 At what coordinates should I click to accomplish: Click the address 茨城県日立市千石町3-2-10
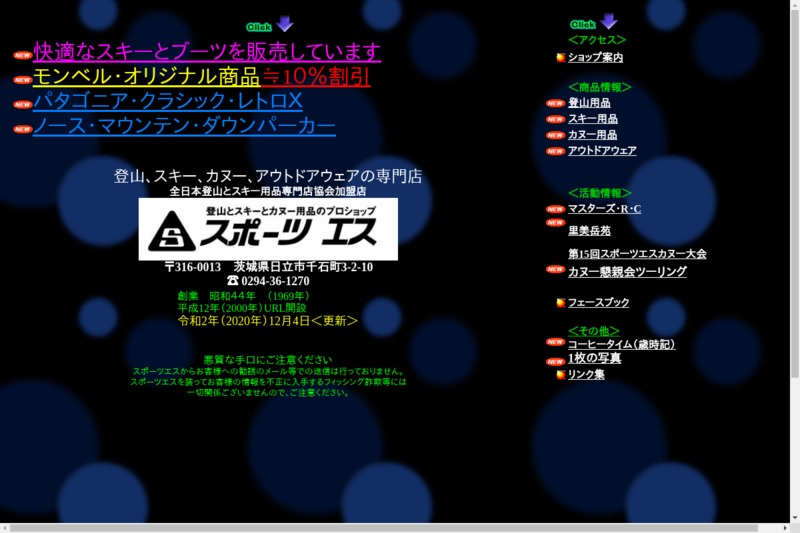(x=303, y=267)
